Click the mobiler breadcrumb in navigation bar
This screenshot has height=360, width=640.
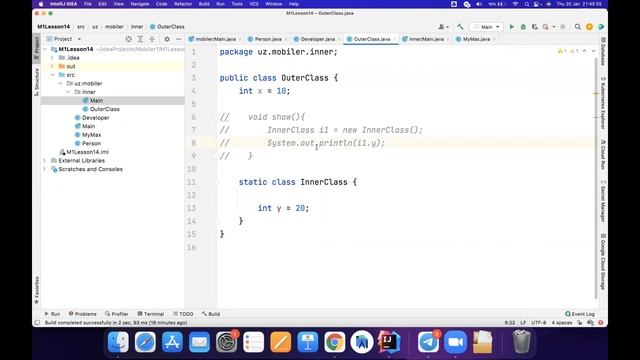point(114,27)
